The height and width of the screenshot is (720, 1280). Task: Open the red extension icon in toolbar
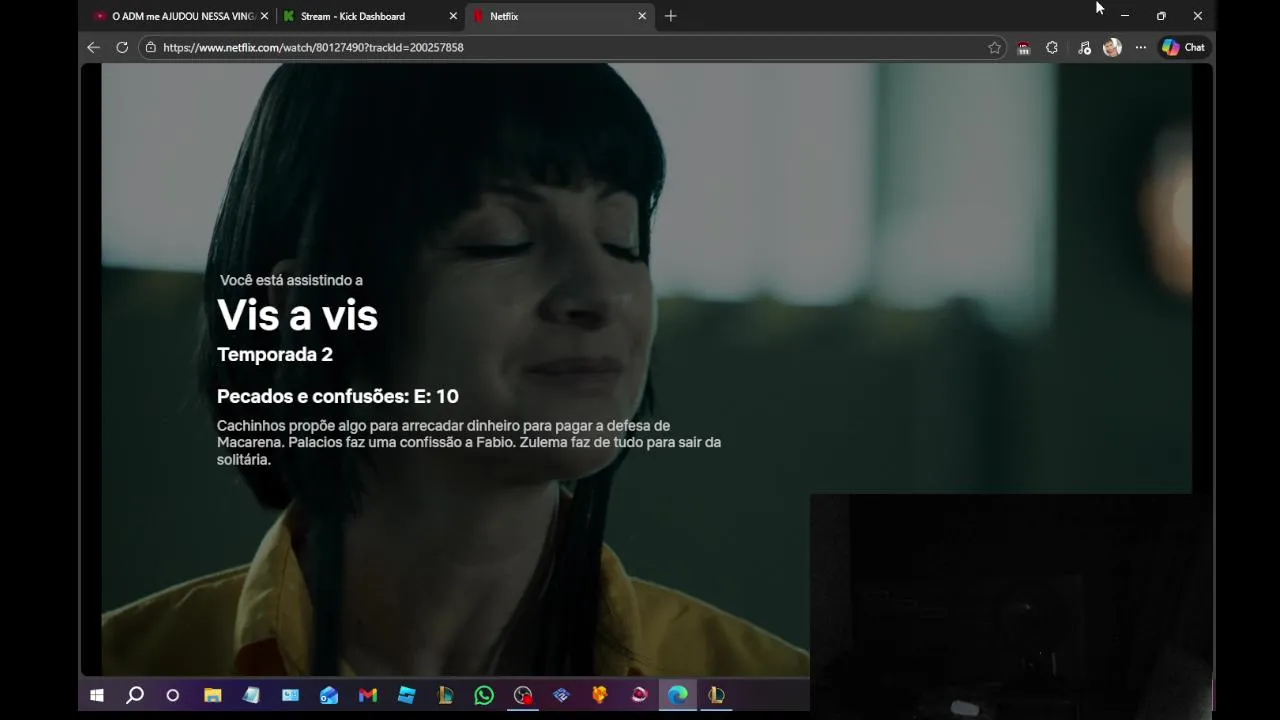click(x=1023, y=47)
